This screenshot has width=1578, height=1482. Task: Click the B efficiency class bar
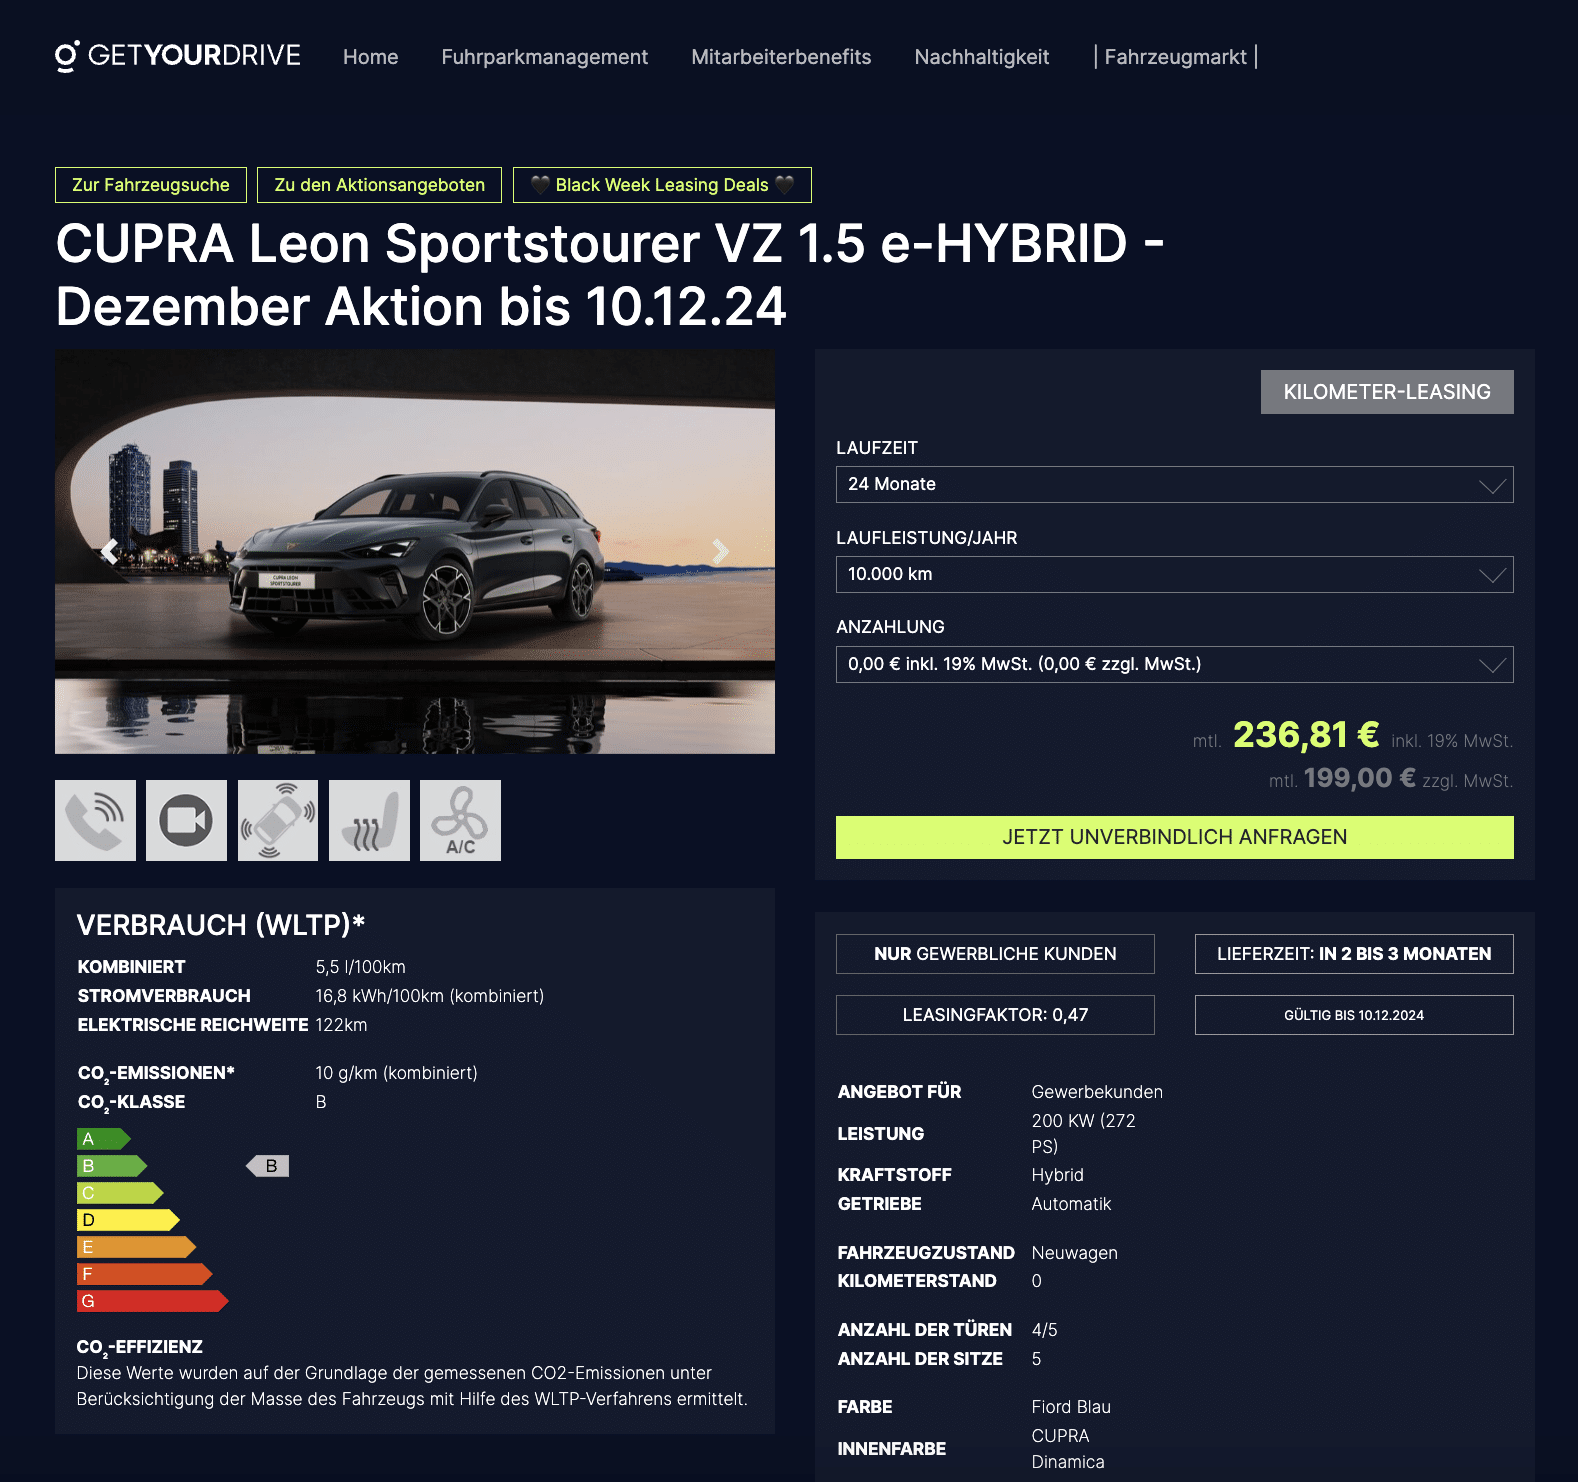pos(112,1166)
